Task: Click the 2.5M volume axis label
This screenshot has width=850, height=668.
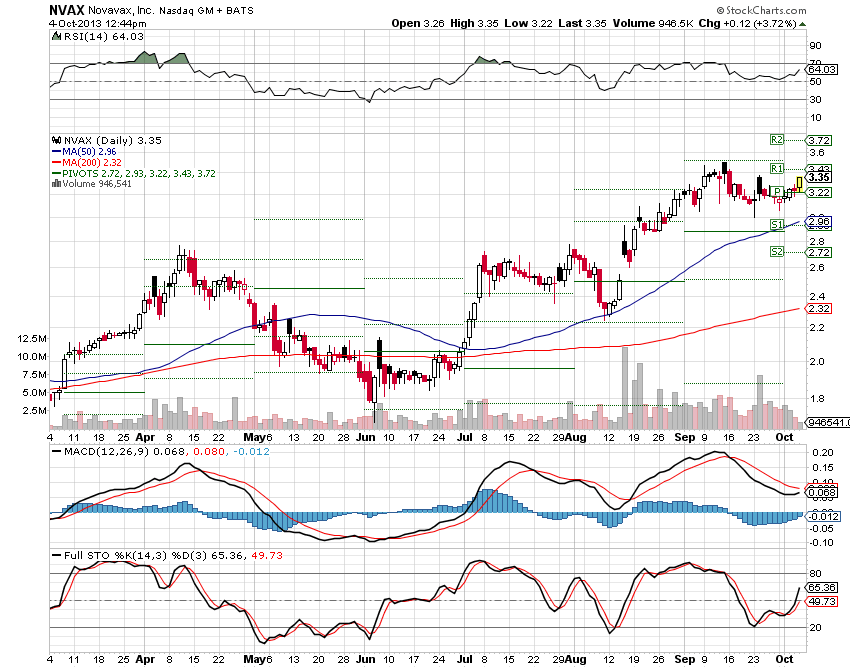Action: (x=35, y=410)
